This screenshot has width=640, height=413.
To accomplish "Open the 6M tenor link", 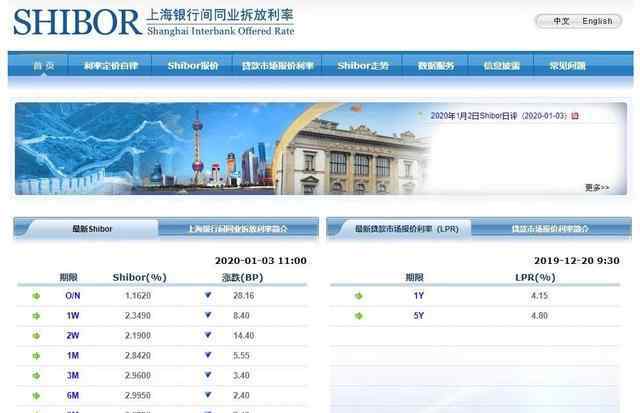I will pyautogui.click(x=73, y=395).
